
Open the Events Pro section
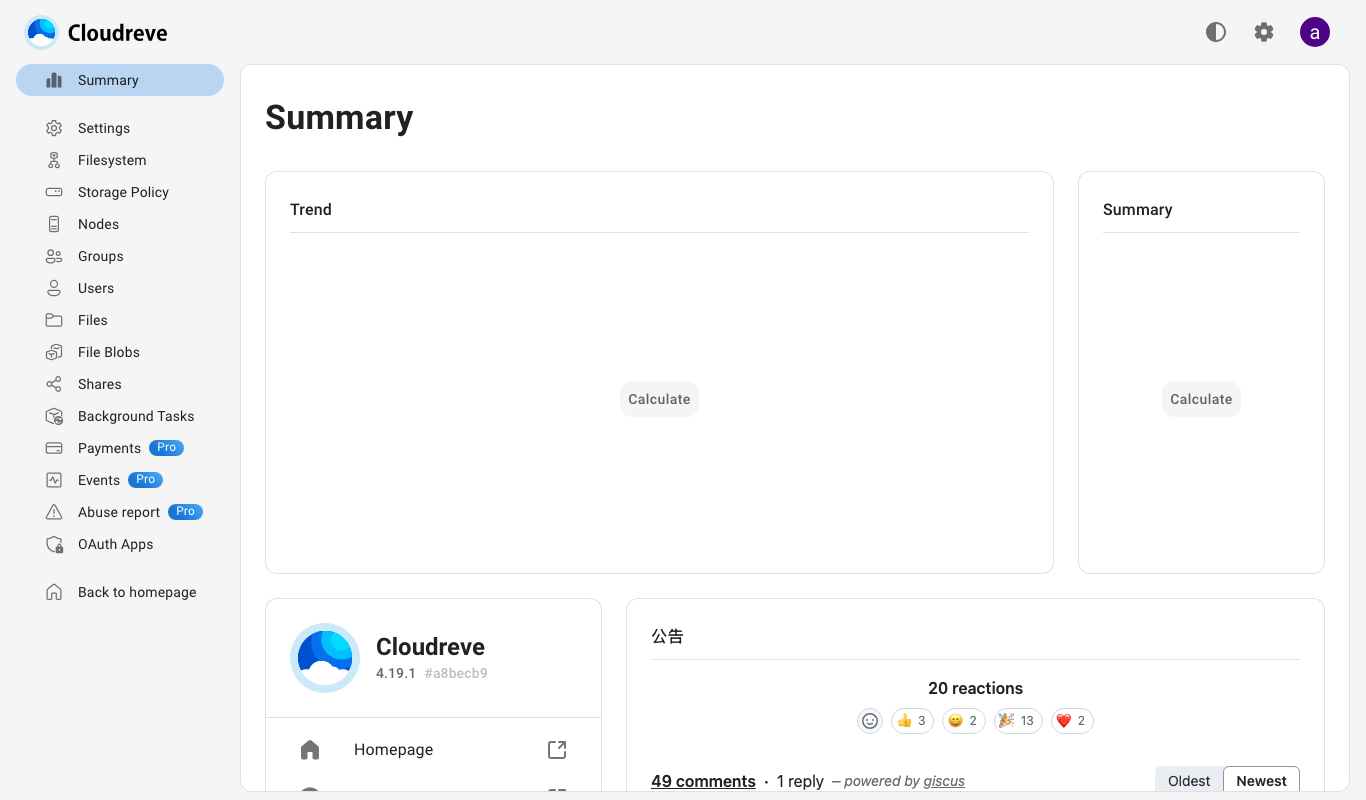(x=120, y=480)
